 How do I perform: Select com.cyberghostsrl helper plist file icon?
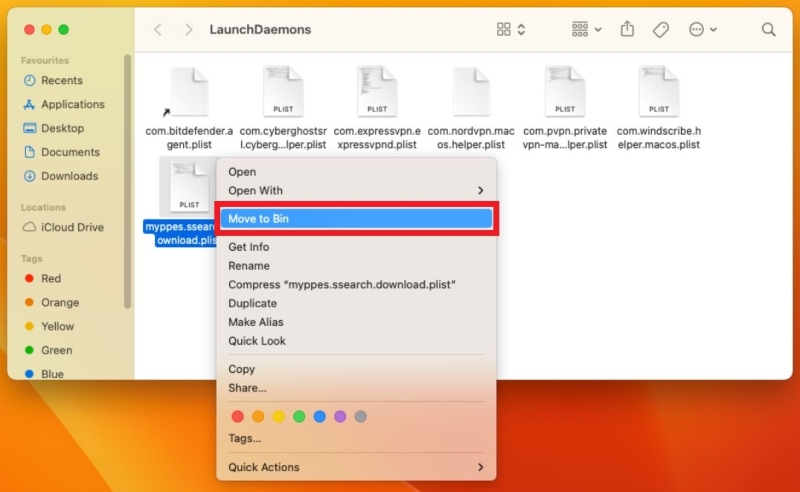coord(283,91)
